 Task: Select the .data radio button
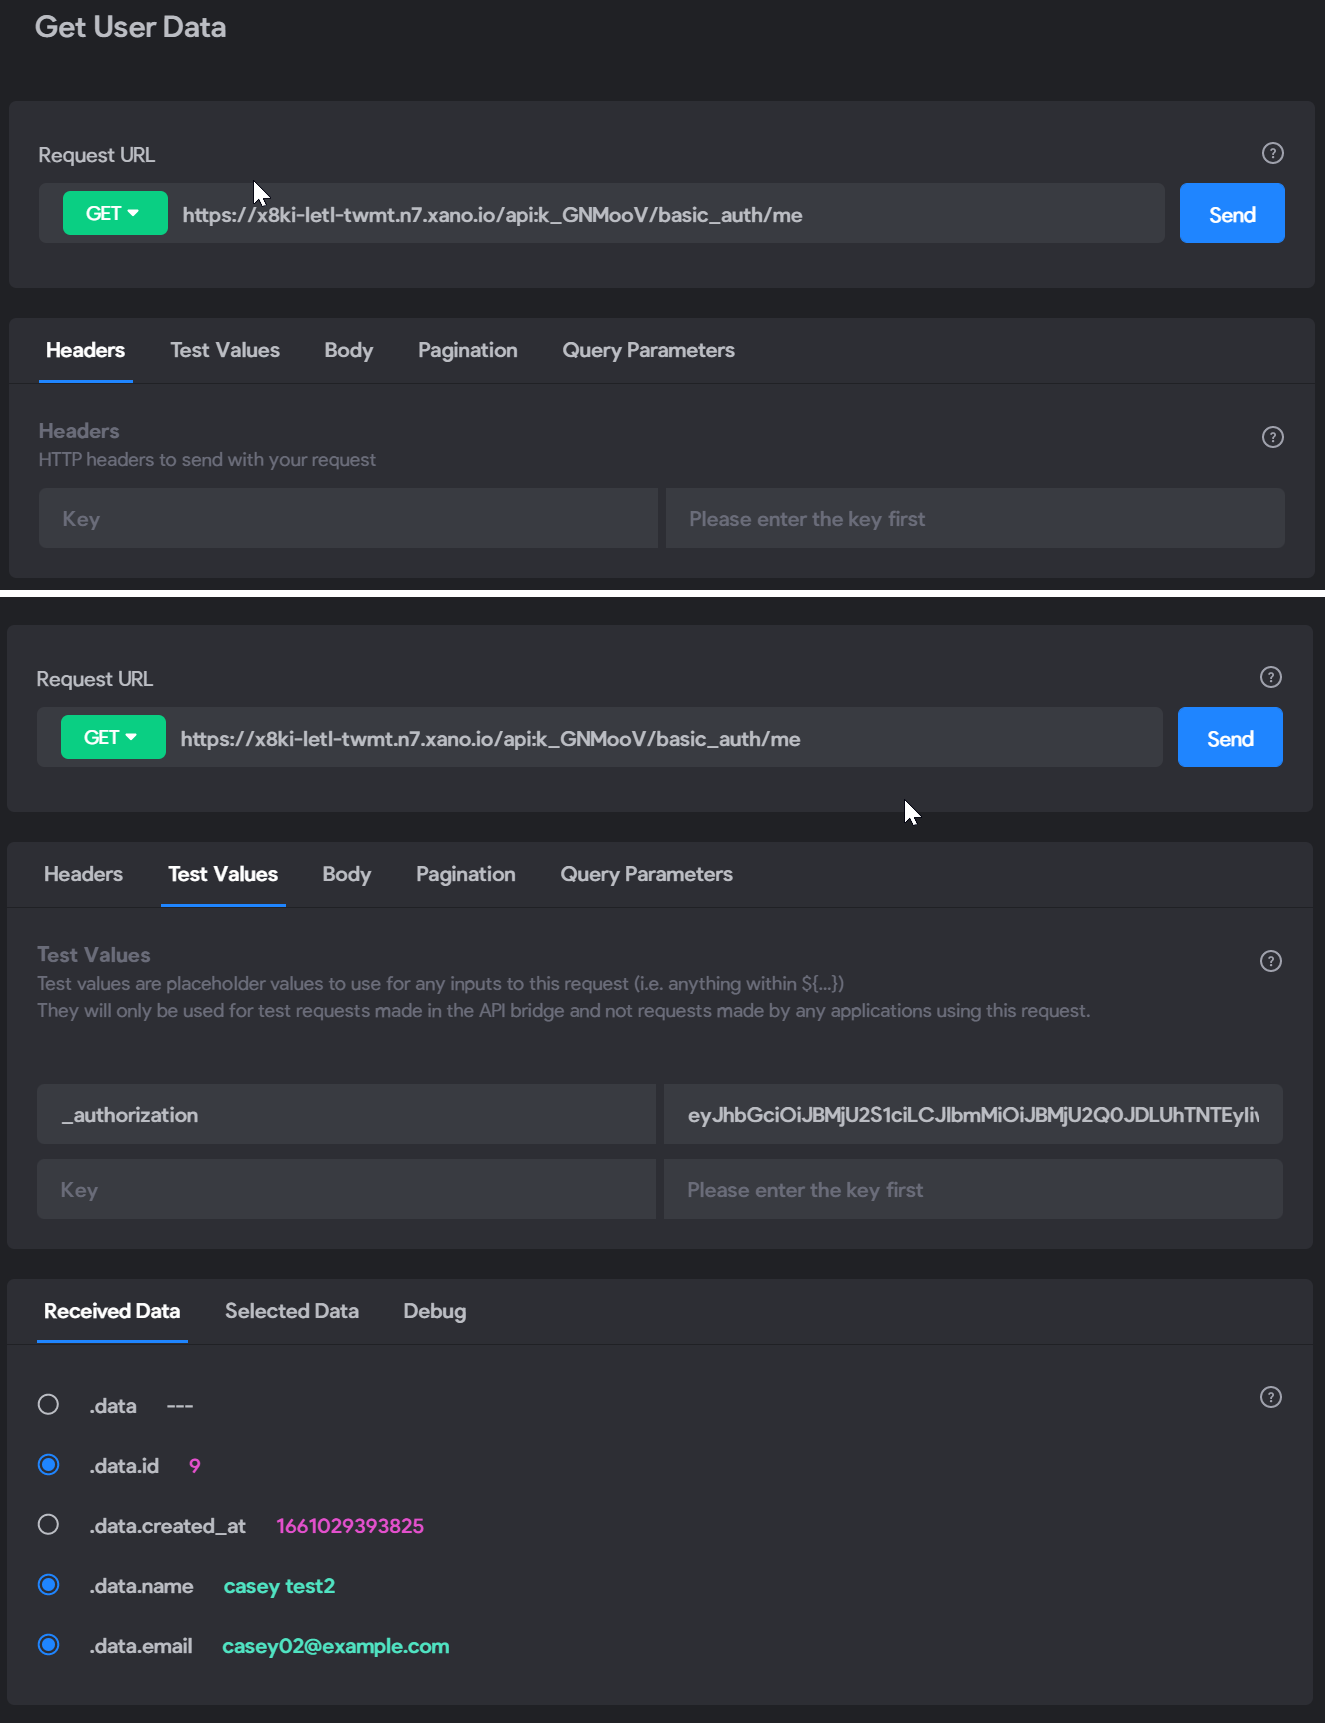[x=48, y=1405]
